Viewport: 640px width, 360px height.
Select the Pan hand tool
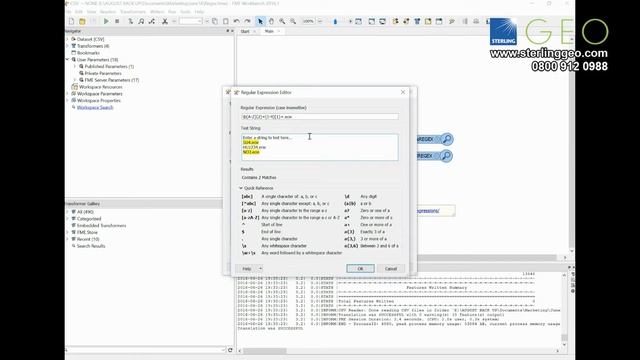point(271,21)
